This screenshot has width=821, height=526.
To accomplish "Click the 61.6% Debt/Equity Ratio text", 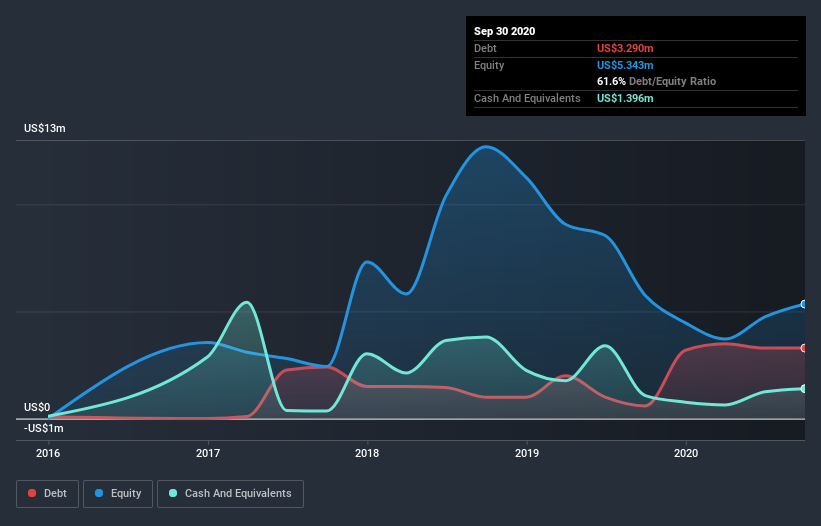I will 657,82.
